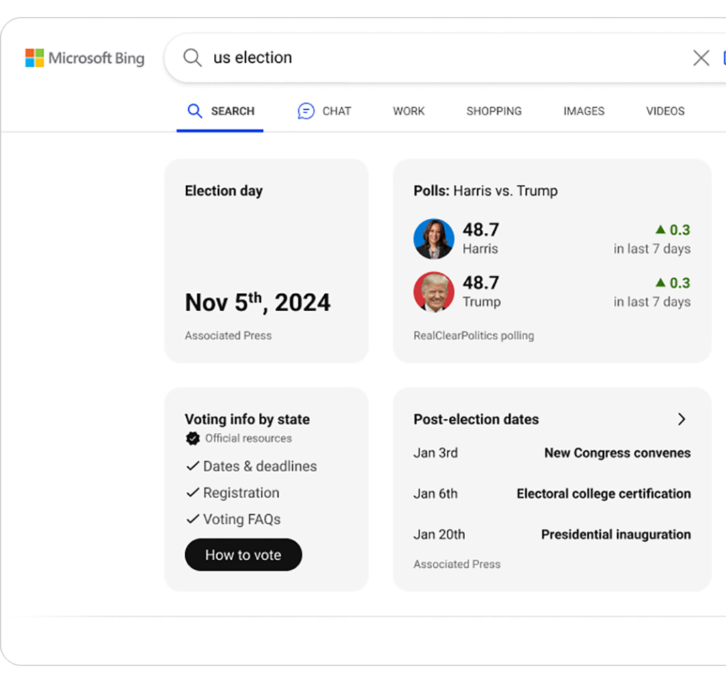Click the Harris profile photo

tap(434, 239)
